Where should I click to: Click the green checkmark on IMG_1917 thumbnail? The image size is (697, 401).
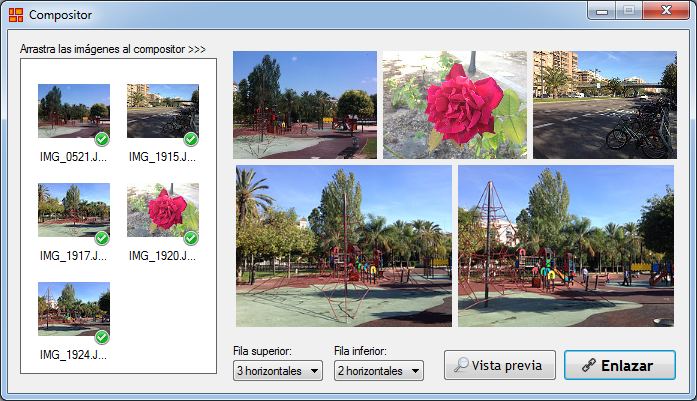point(102,239)
